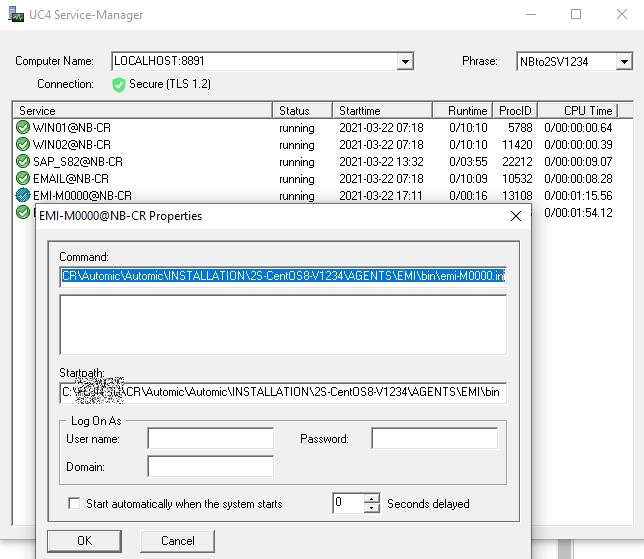
Task: Click the green status icon for WIN01@NB-CR
Action: click(x=23, y=127)
